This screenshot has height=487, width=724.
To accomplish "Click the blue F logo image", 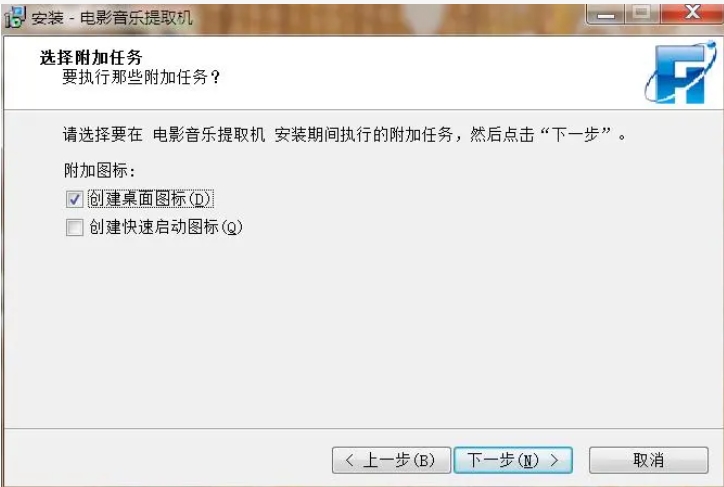I will pyautogui.click(x=680, y=72).
